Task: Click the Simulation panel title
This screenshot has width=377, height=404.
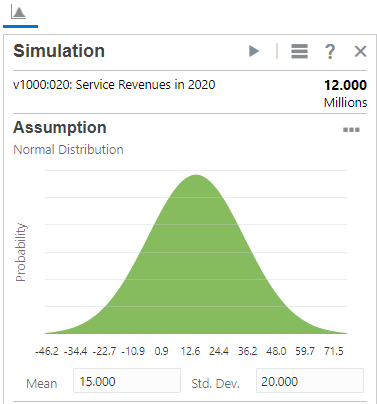Action: (x=59, y=51)
